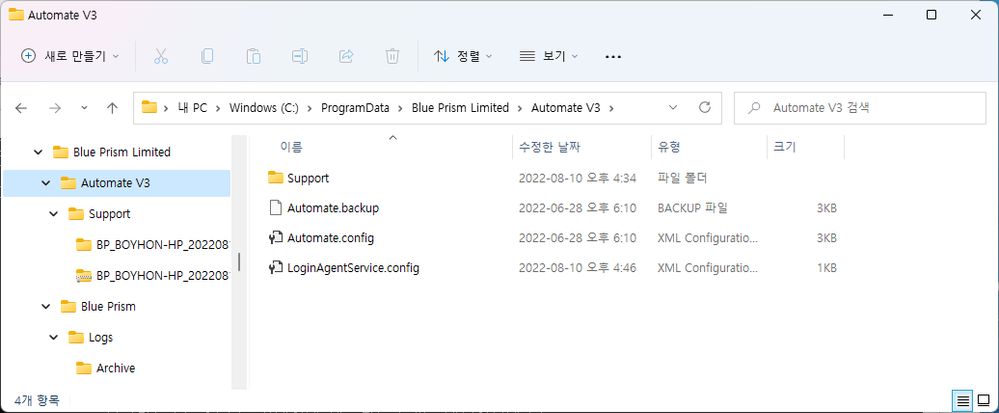Viewport: 999px width, 413px height.
Task: Go forward with the right arrow
Action: point(55,108)
